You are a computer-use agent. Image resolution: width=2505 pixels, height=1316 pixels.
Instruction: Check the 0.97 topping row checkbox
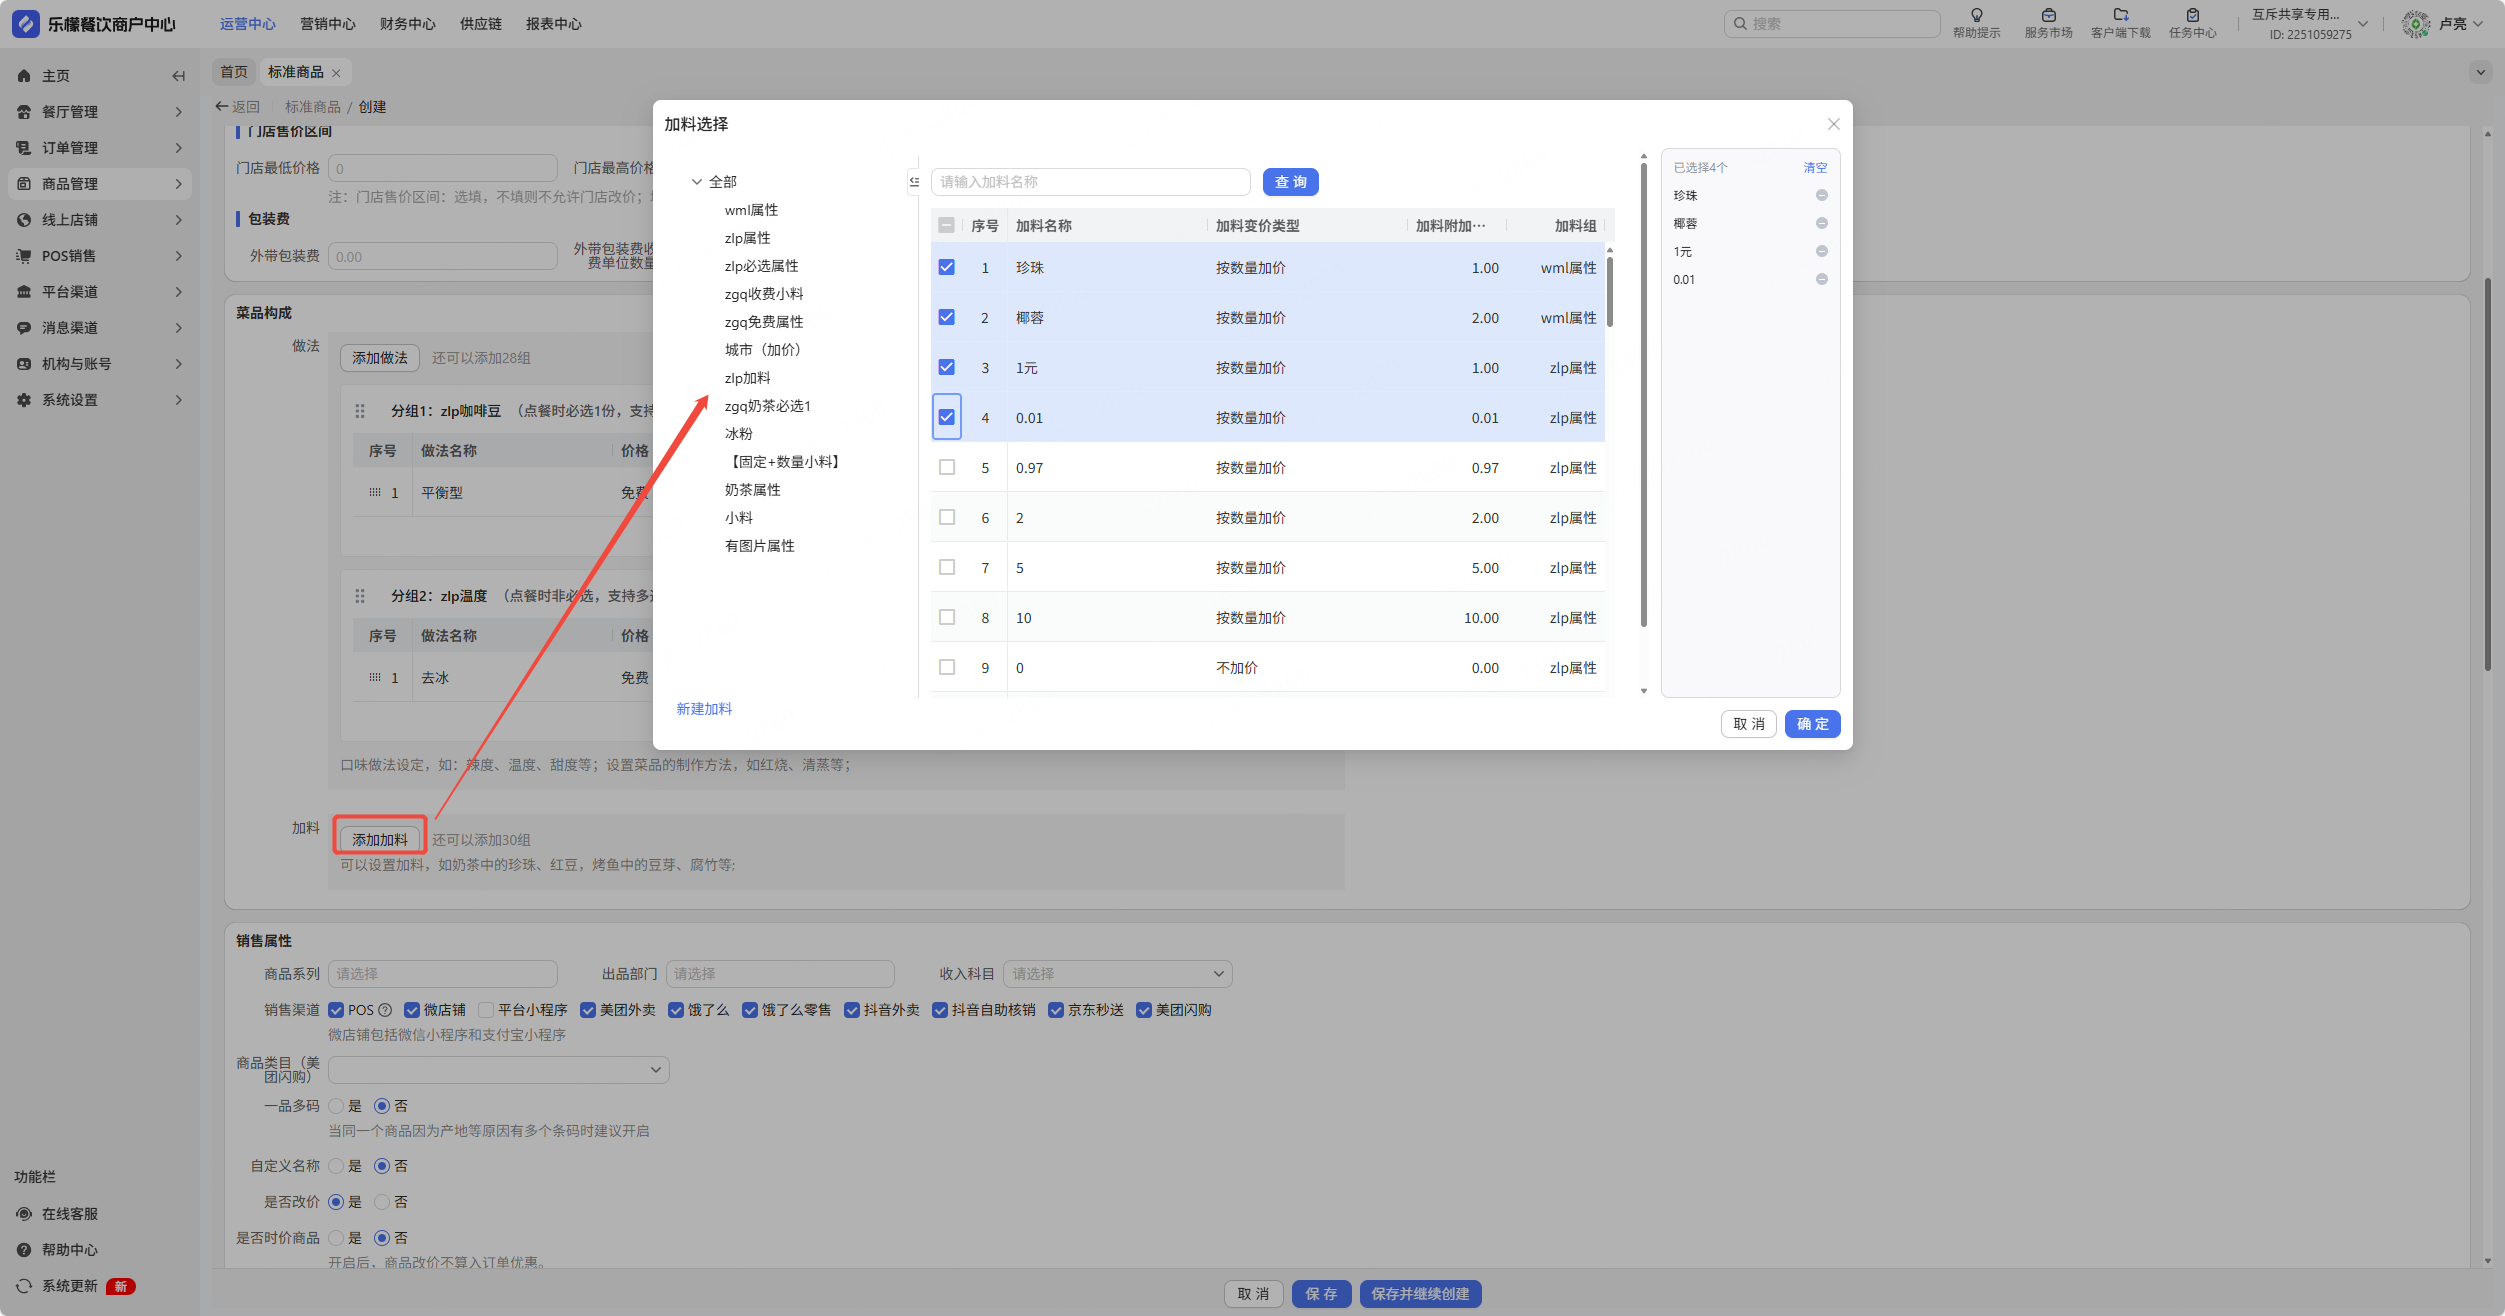pyautogui.click(x=947, y=468)
